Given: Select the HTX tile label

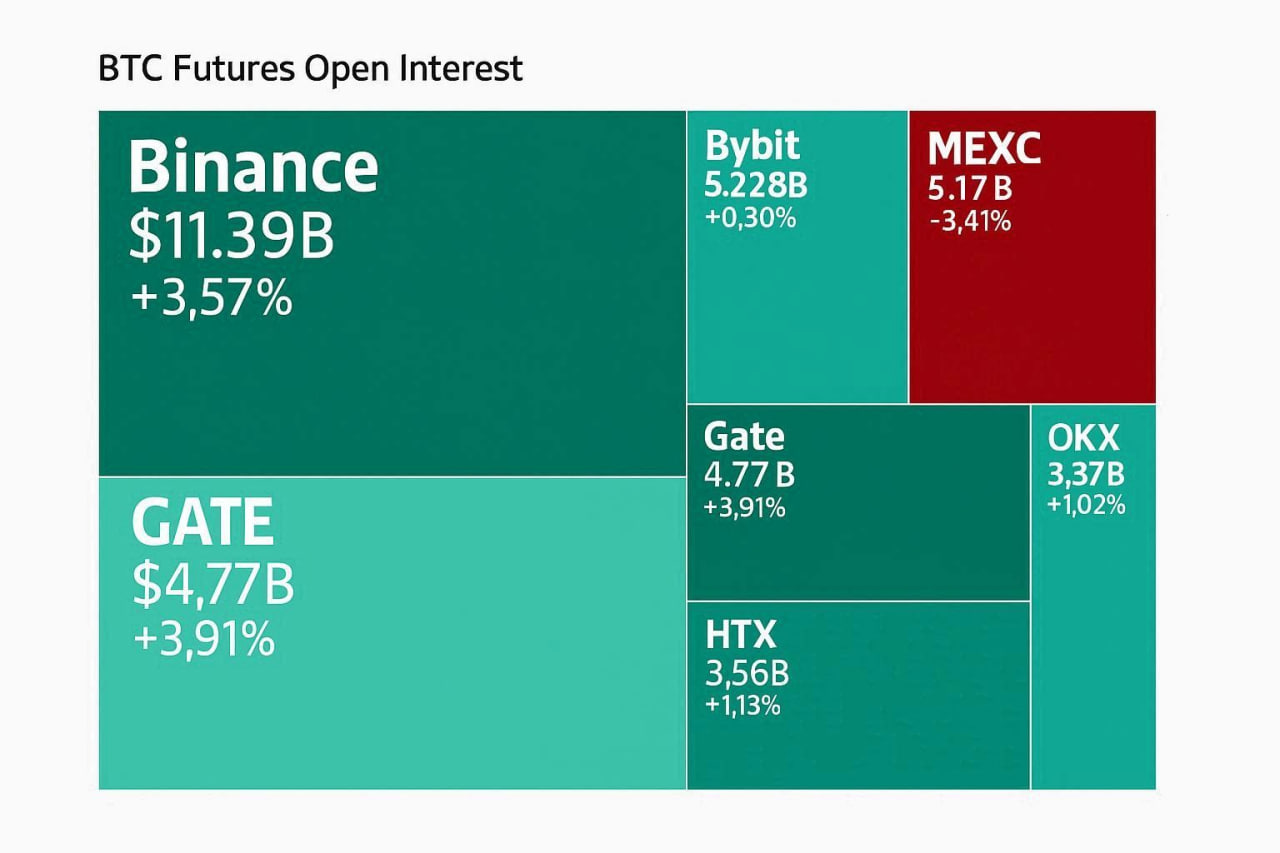Looking at the screenshot, I should 740,634.
